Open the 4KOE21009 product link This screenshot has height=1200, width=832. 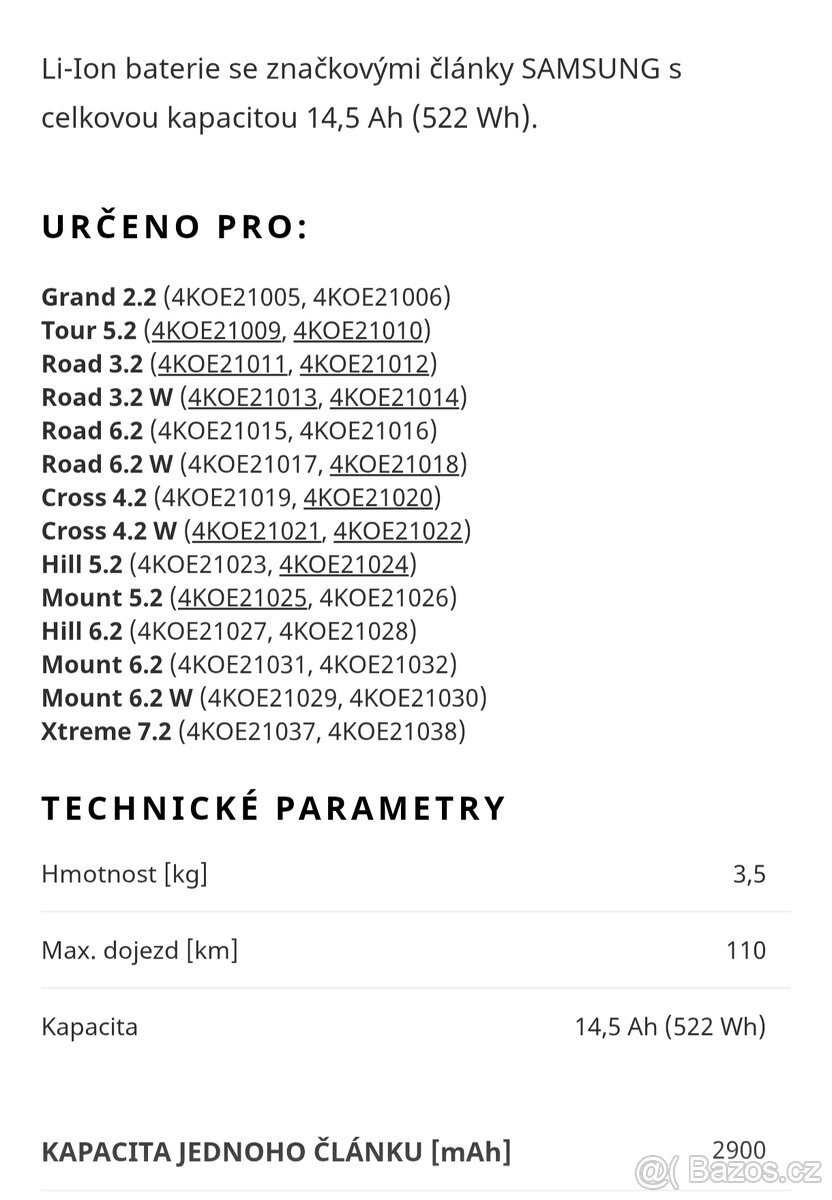click(217, 330)
